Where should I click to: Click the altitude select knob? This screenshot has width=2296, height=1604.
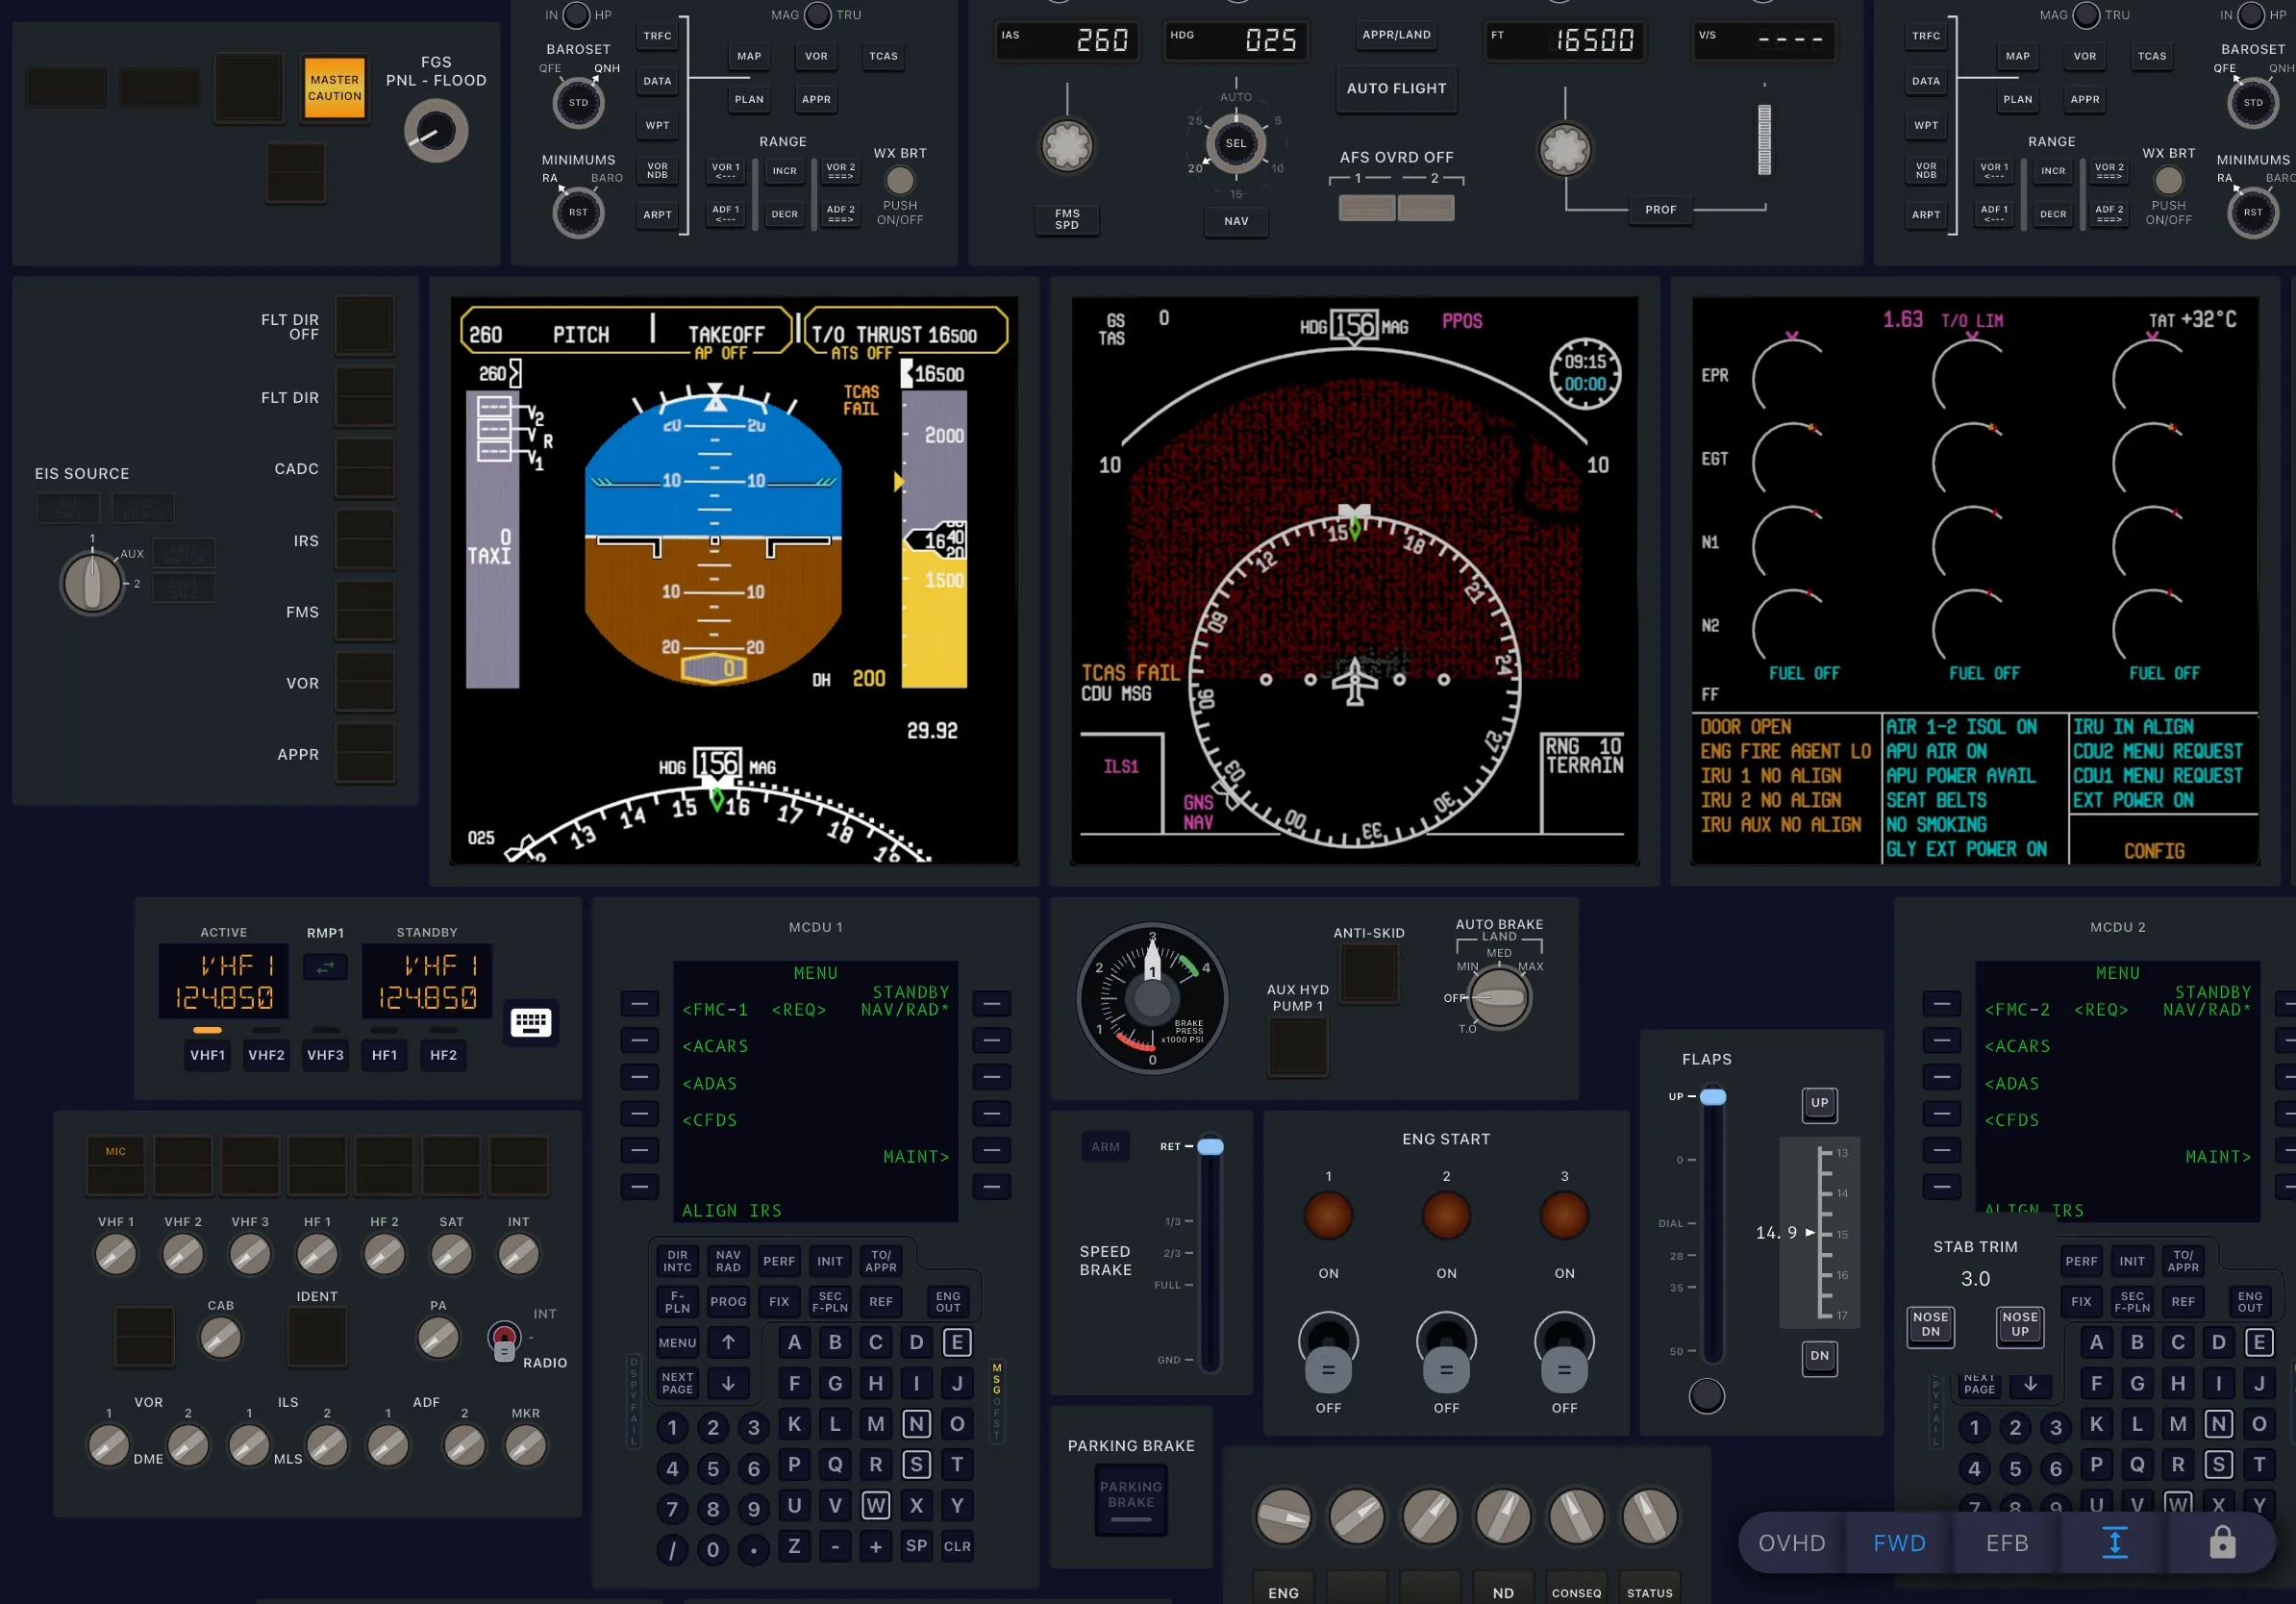click(1565, 150)
